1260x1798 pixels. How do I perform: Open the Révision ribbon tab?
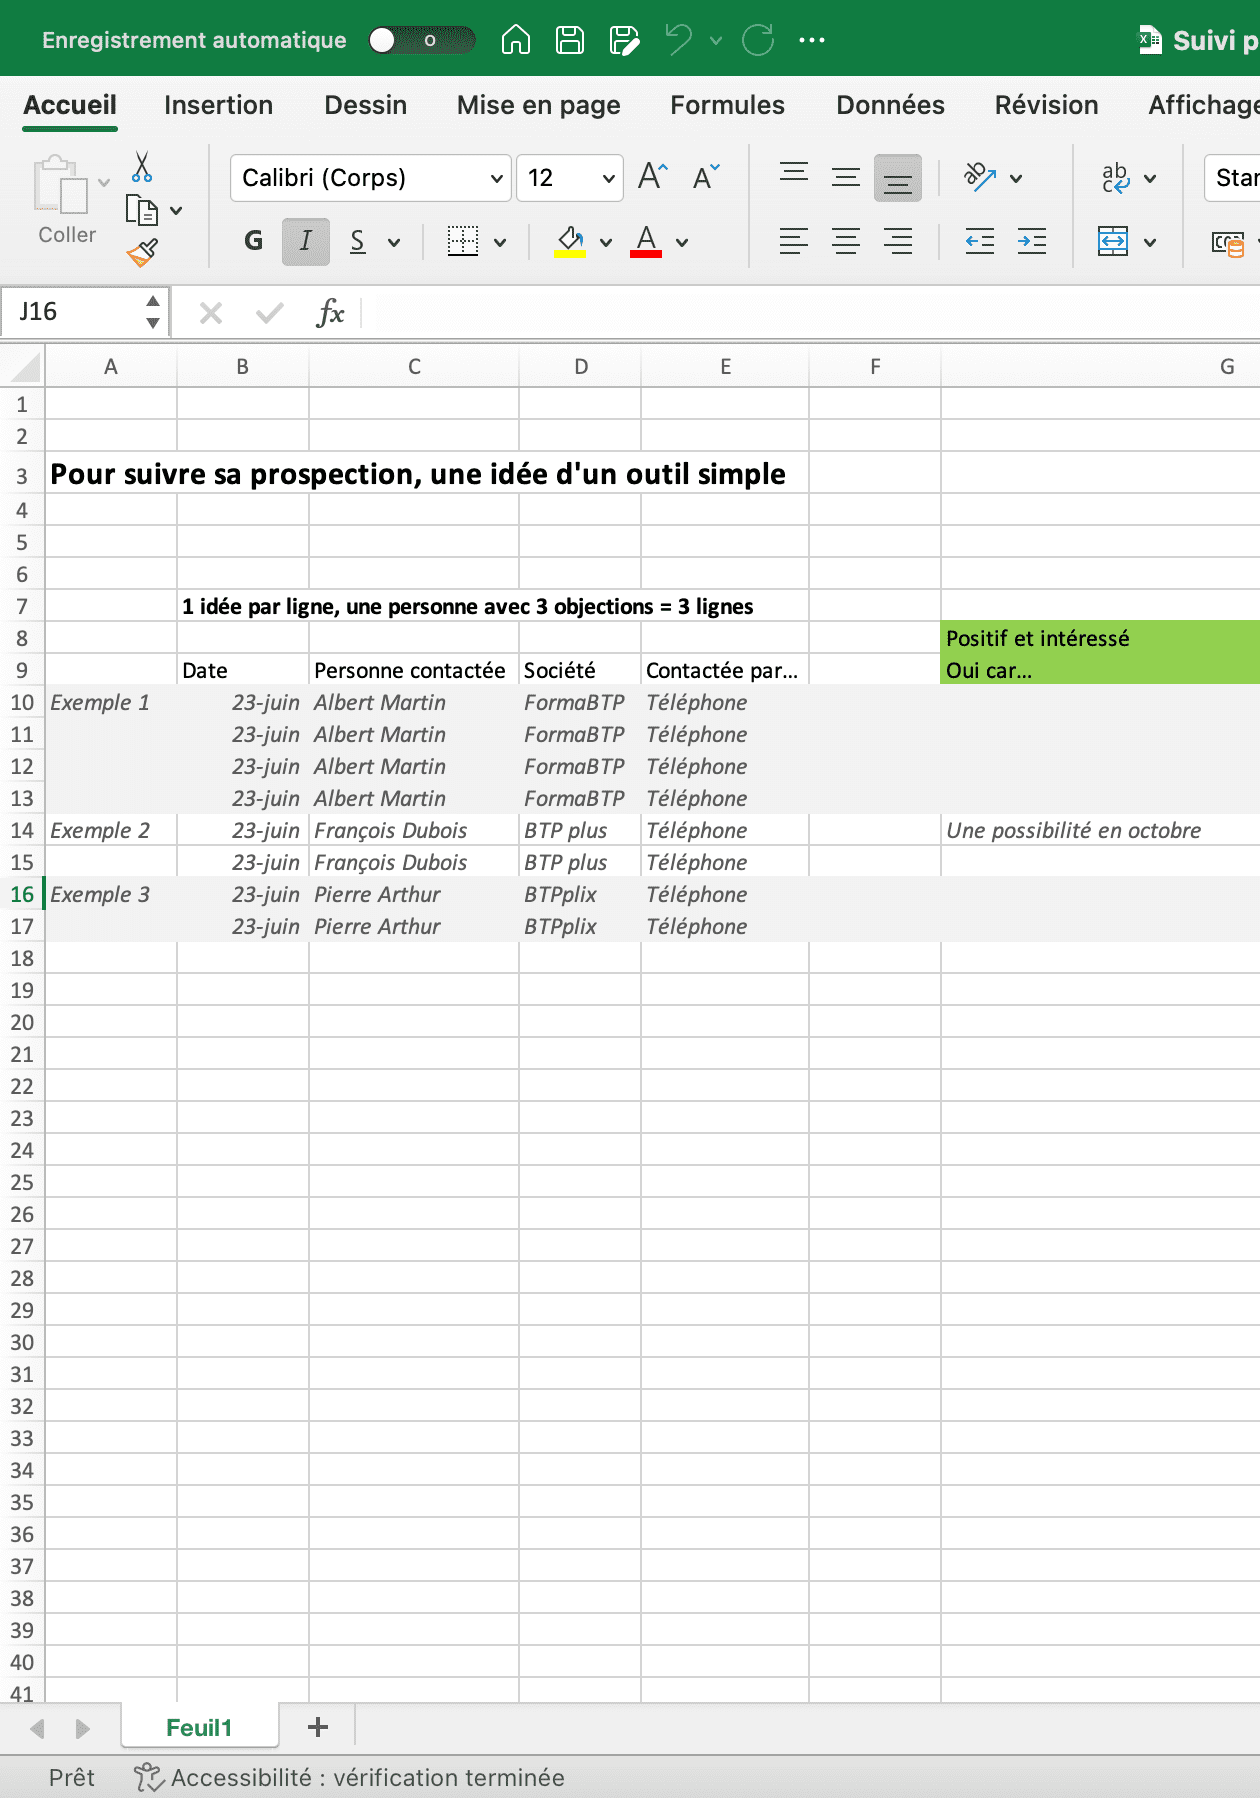(x=1046, y=105)
